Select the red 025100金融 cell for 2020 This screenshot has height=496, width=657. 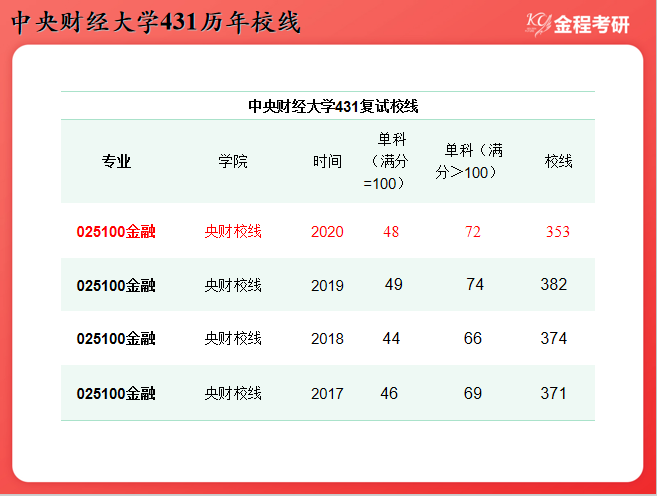[116, 232]
